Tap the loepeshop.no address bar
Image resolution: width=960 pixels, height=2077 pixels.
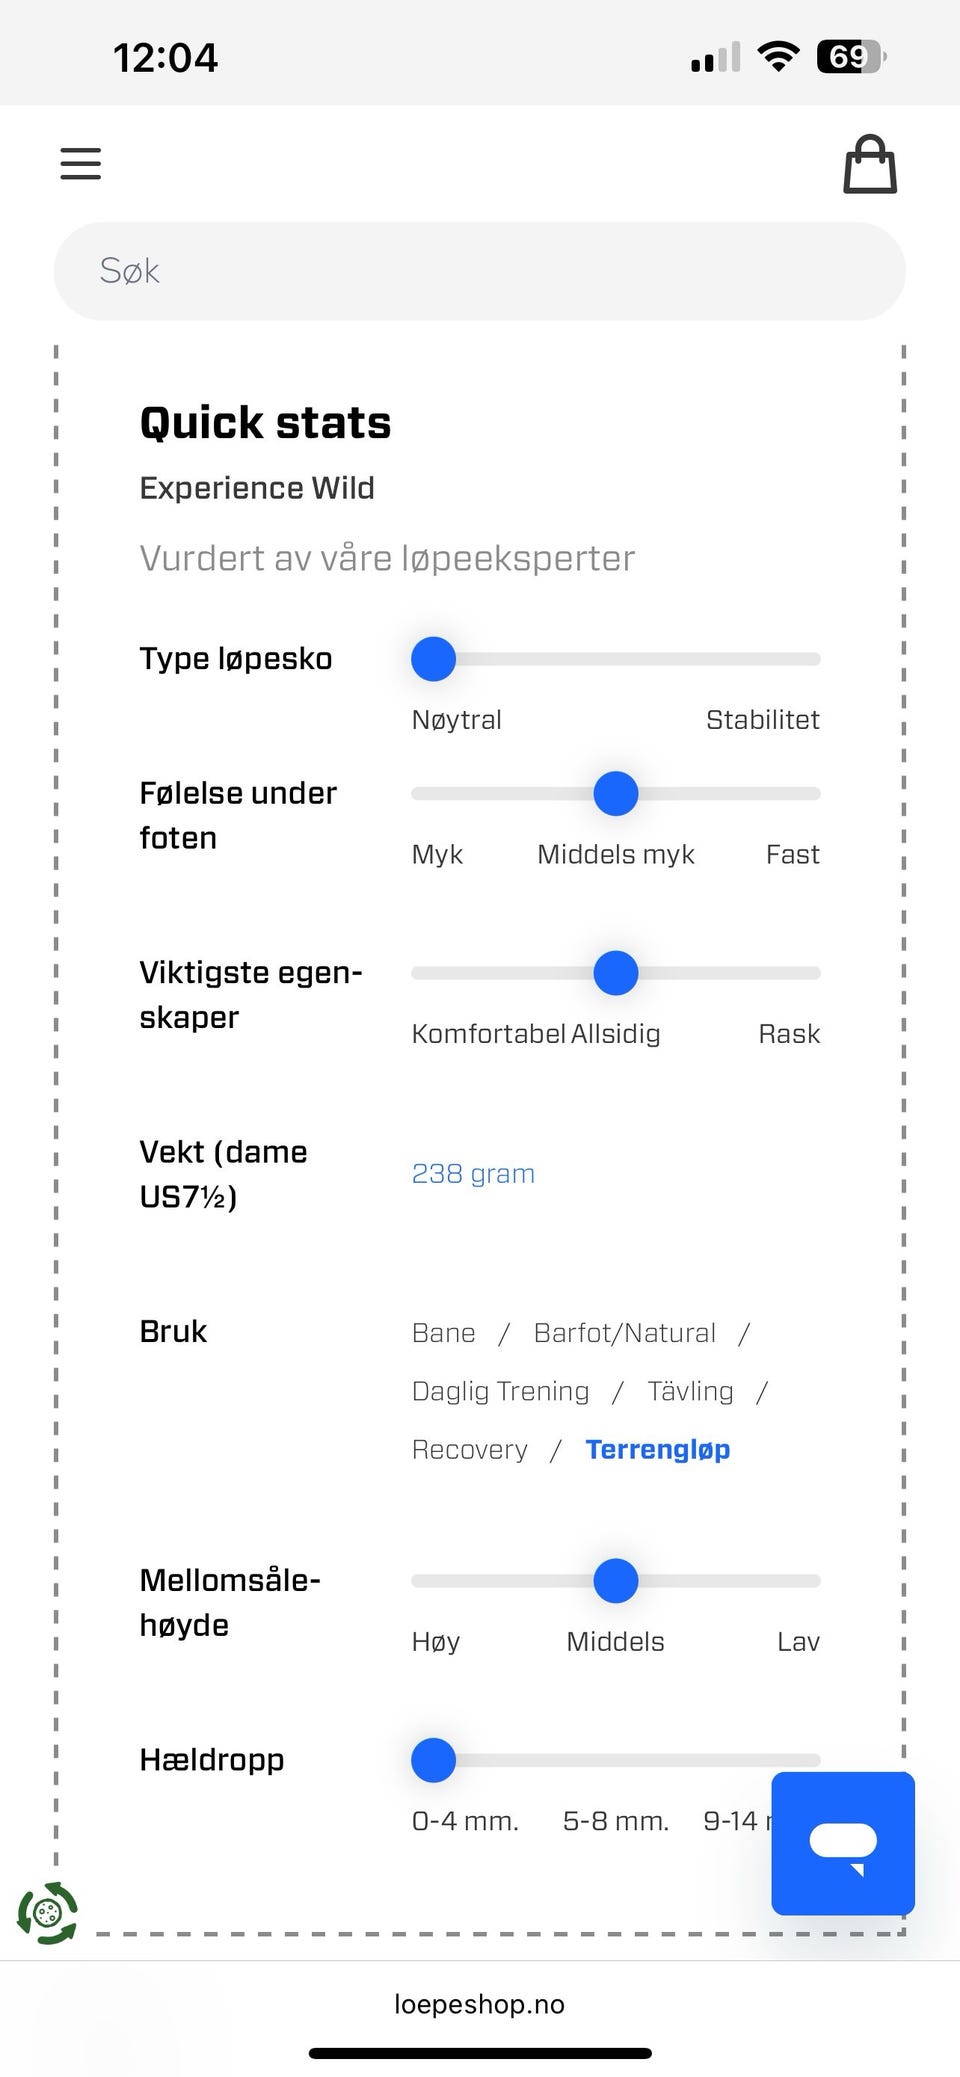click(479, 2004)
